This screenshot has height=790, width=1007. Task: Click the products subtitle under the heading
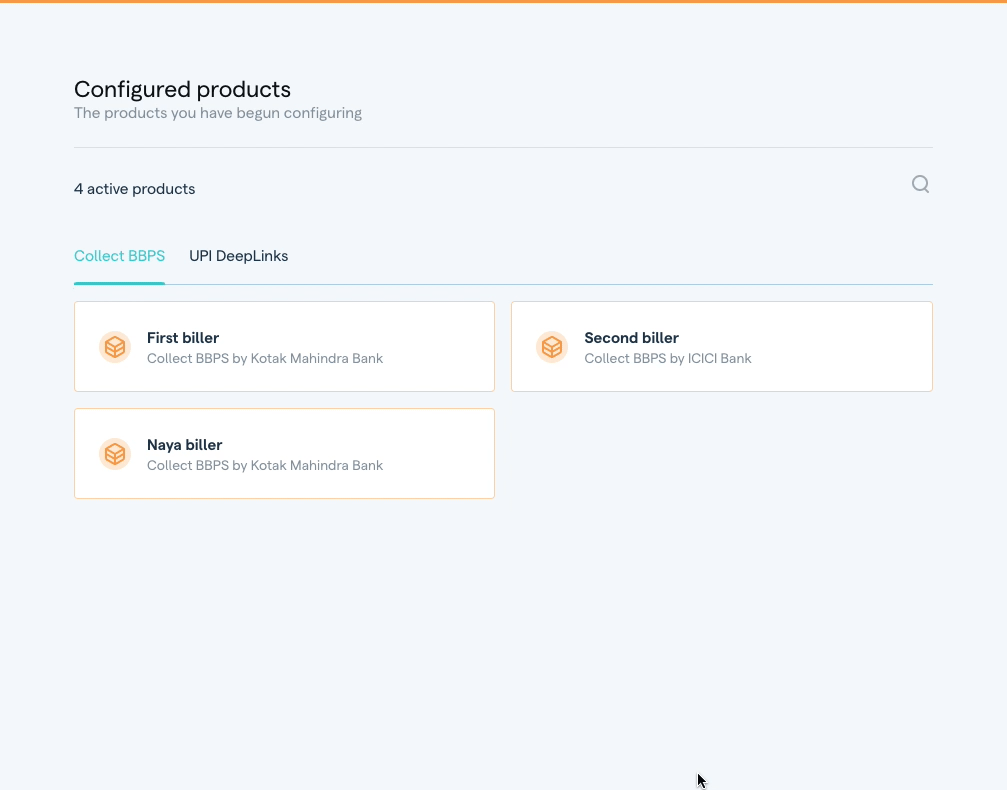click(218, 112)
